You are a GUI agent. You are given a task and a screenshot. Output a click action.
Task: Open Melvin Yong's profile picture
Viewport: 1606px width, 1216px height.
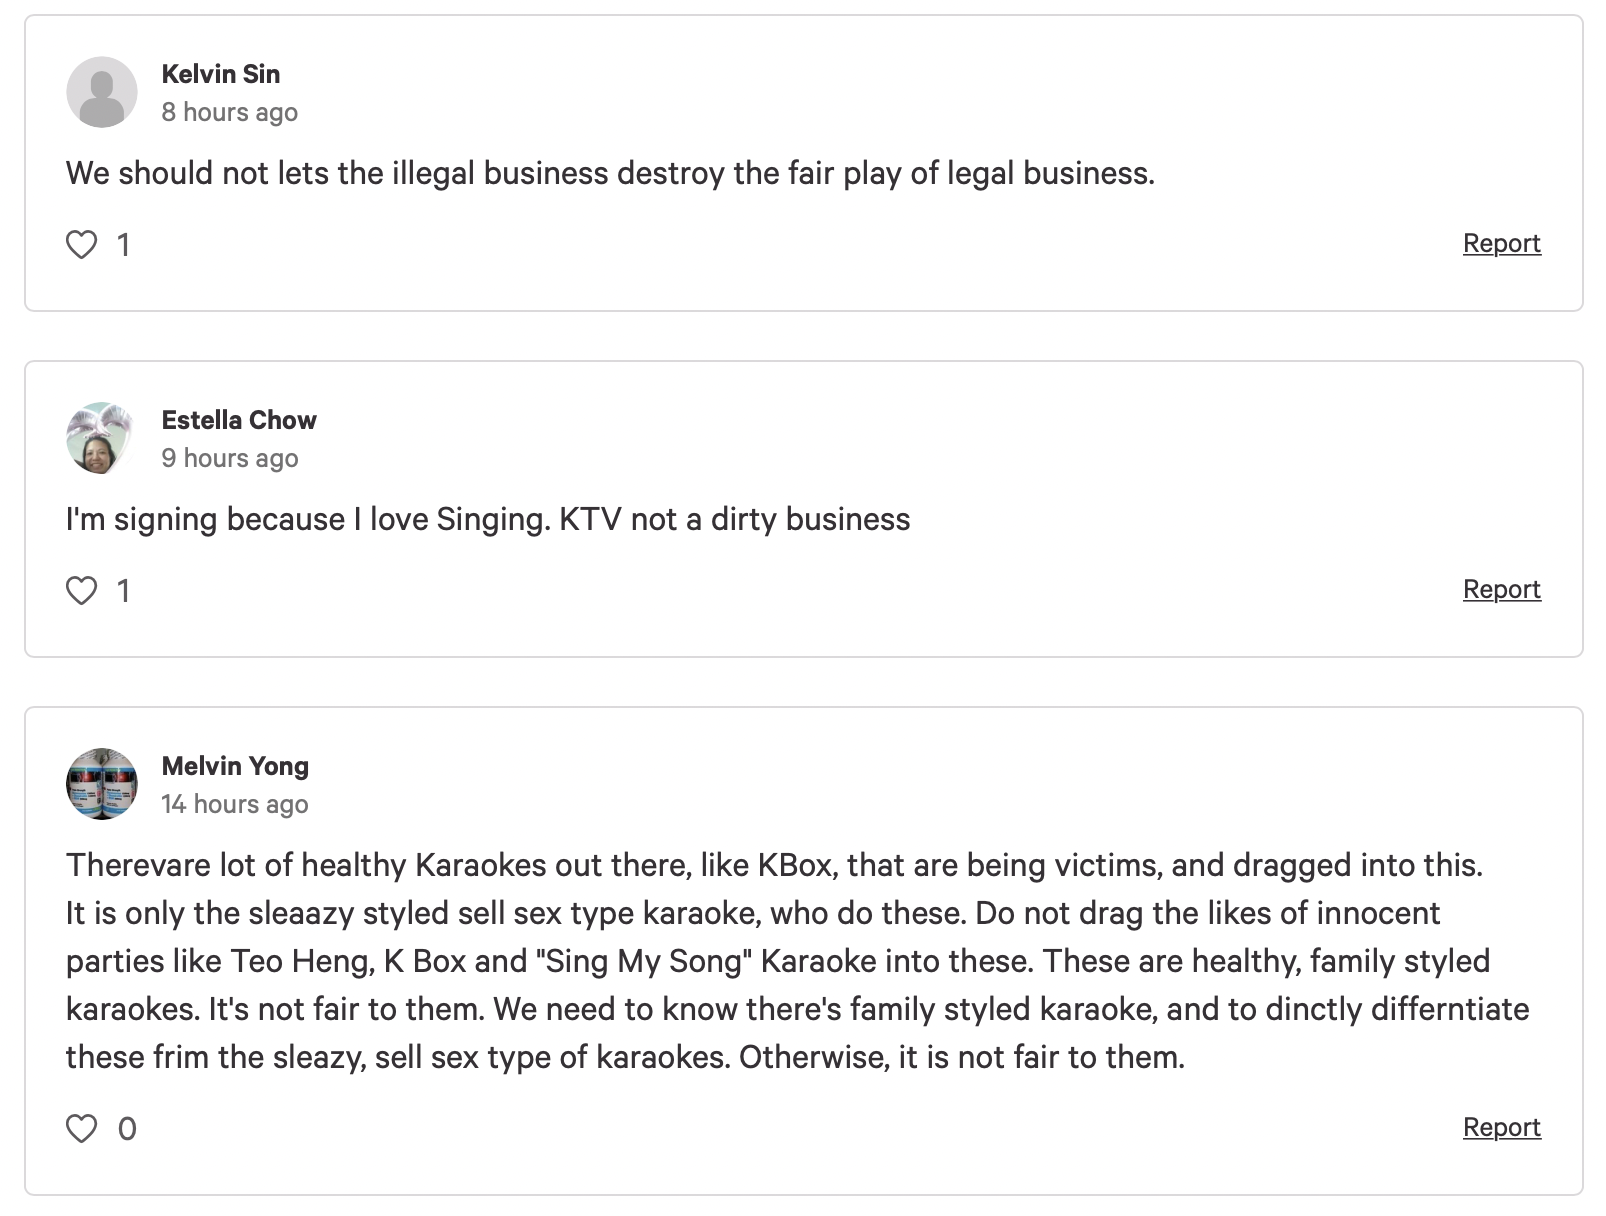102,784
